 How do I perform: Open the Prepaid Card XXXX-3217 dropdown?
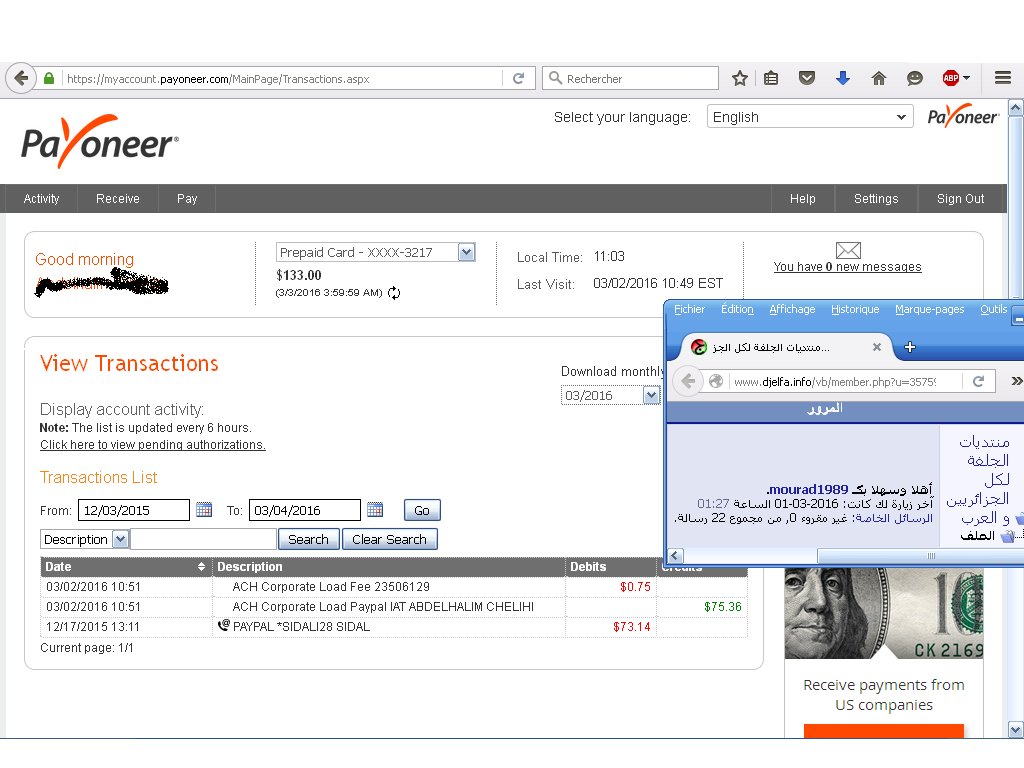(376, 252)
